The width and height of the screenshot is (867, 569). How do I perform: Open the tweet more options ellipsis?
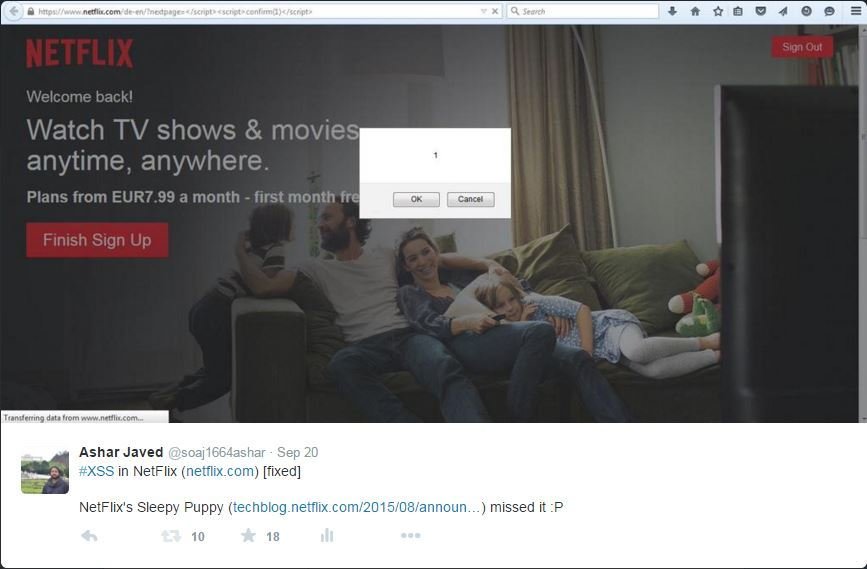411,535
